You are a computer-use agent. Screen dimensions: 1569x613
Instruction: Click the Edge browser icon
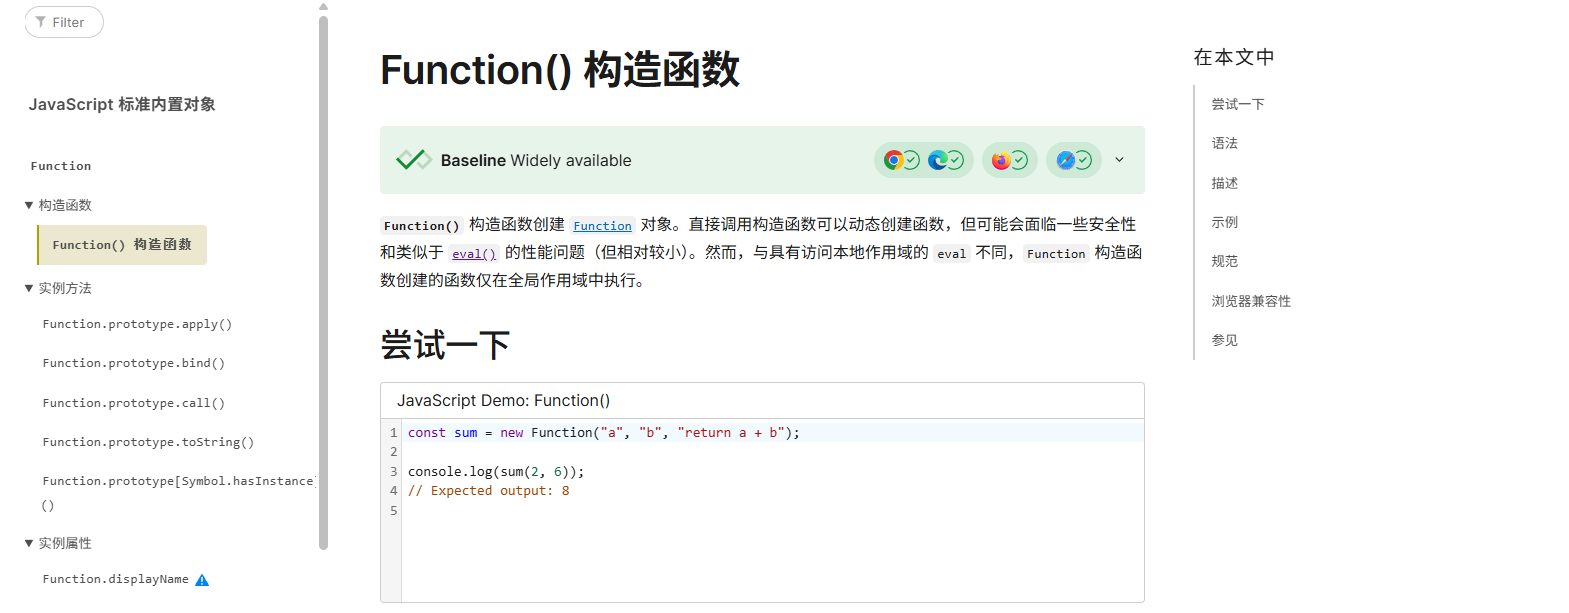tap(938, 160)
